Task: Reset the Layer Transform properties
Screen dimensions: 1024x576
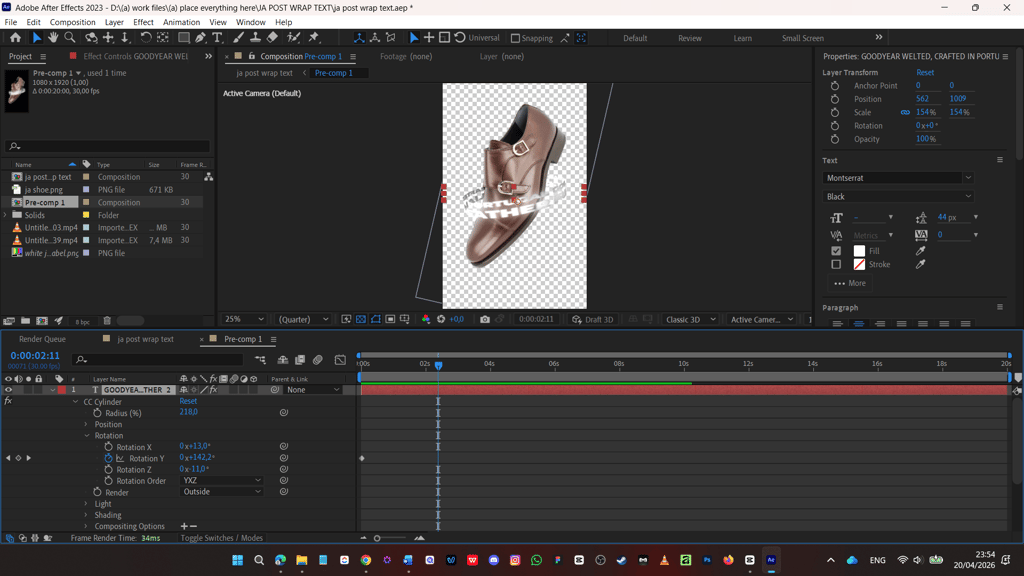Action: tap(925, 72)
